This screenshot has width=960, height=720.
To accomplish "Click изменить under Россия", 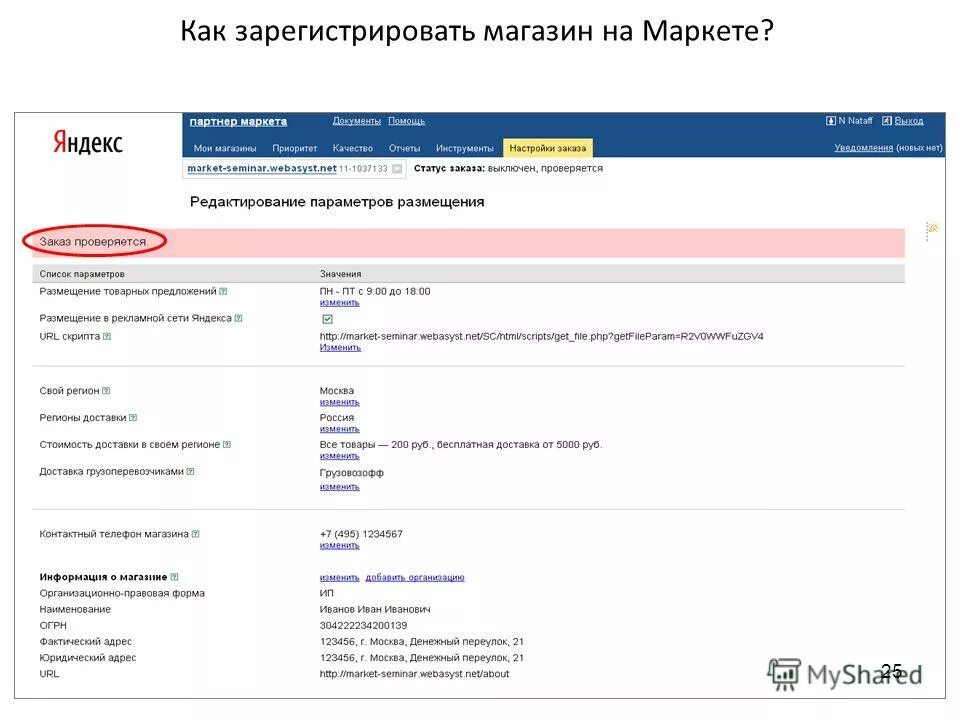I will point(340,429).
